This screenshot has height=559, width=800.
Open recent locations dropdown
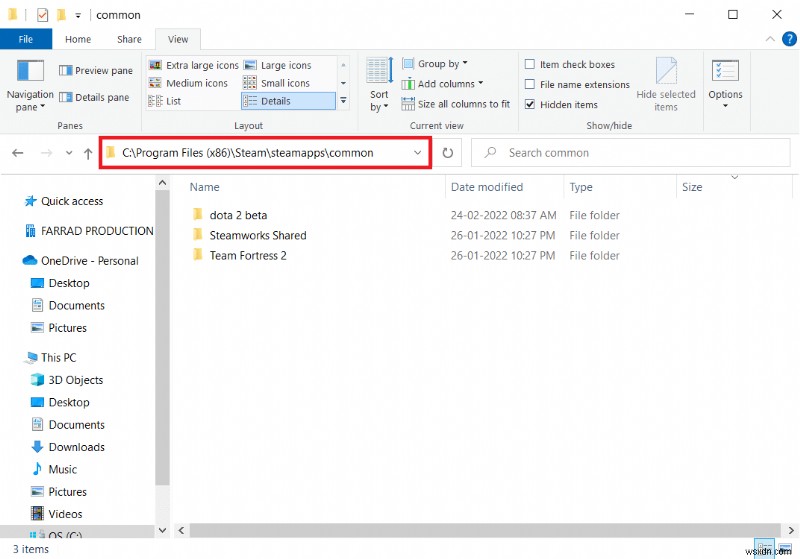tap(69, 153)
